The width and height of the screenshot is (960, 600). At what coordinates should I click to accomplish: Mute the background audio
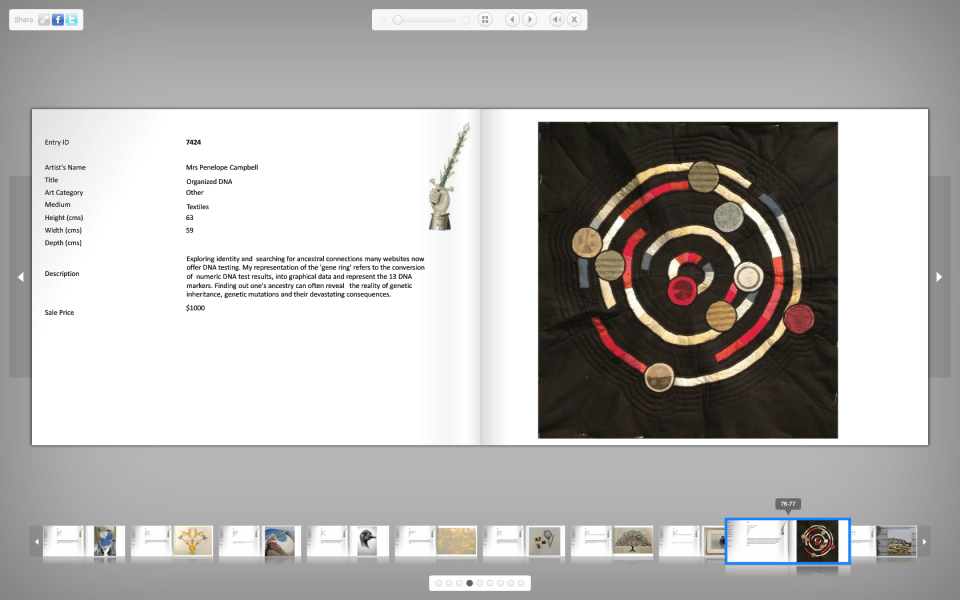(558, 19)
